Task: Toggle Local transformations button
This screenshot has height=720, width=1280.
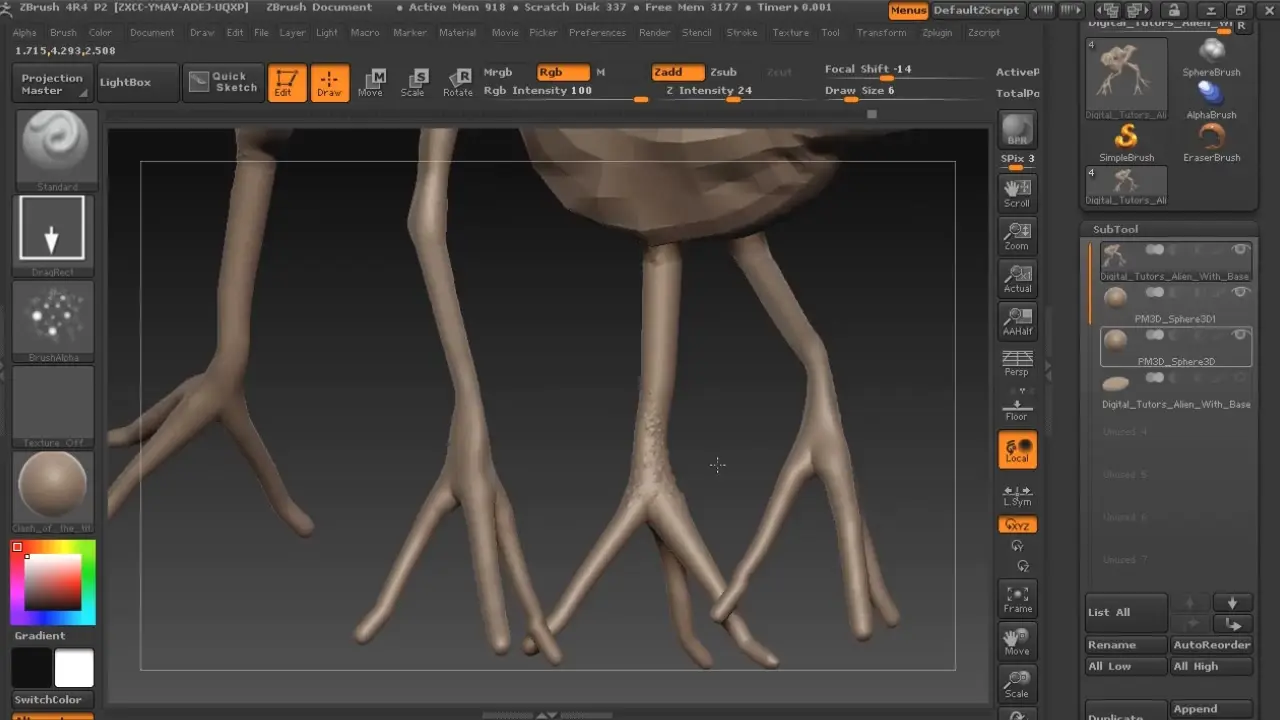Action: click(1017, 450)
